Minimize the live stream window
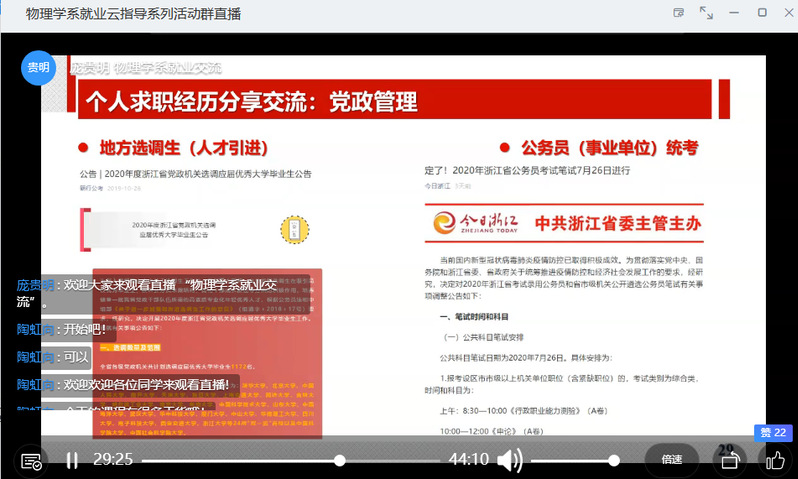The image size is (798, 479). tap(735, 13)
